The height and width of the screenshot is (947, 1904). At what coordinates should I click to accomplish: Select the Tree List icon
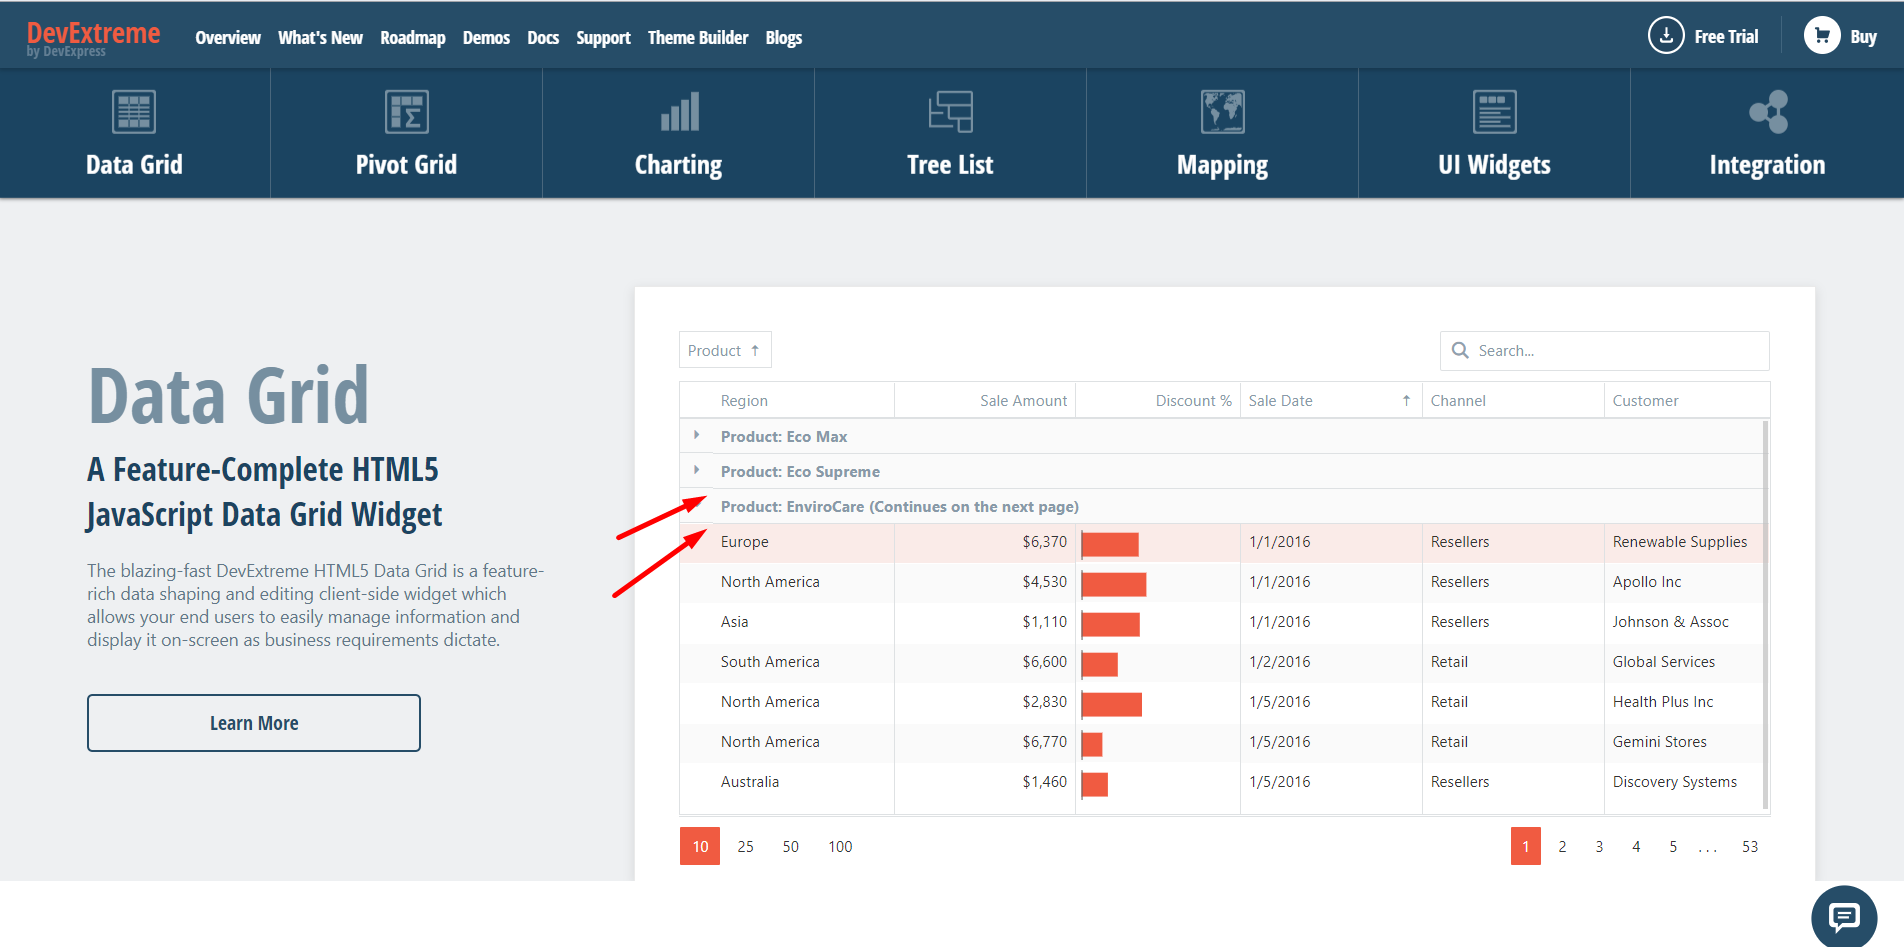pos(950,111)
